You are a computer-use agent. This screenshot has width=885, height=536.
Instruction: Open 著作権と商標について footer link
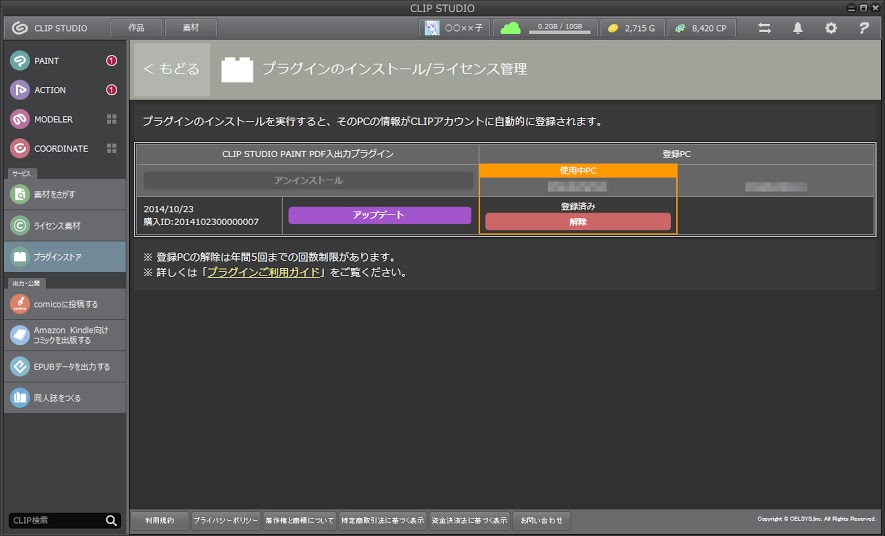click(x=300, y=520)
